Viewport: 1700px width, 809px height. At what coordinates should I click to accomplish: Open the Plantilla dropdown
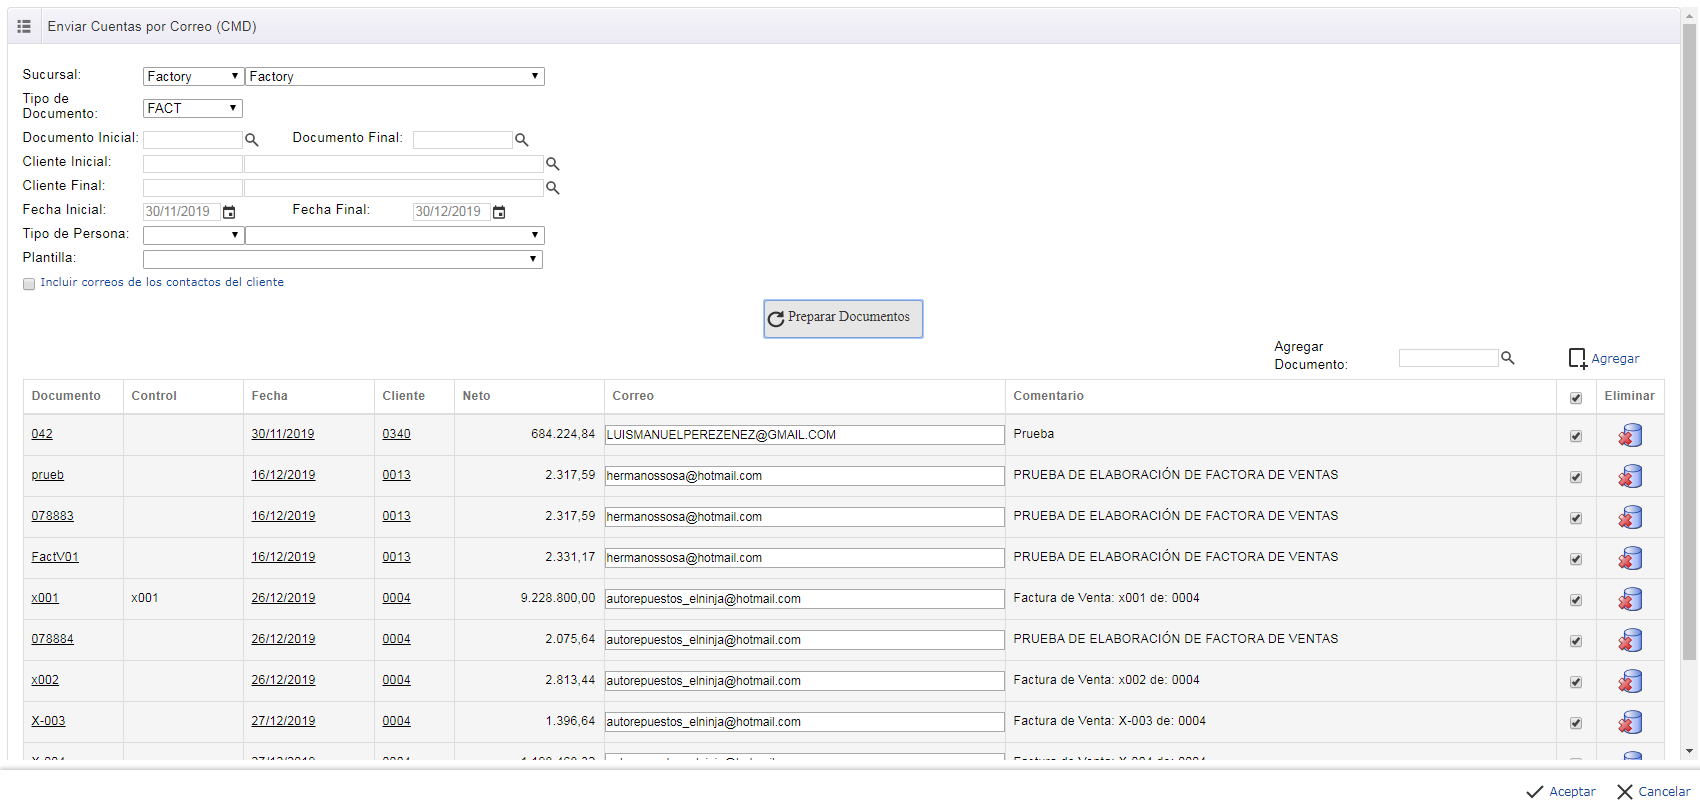[x=342, y=259]
